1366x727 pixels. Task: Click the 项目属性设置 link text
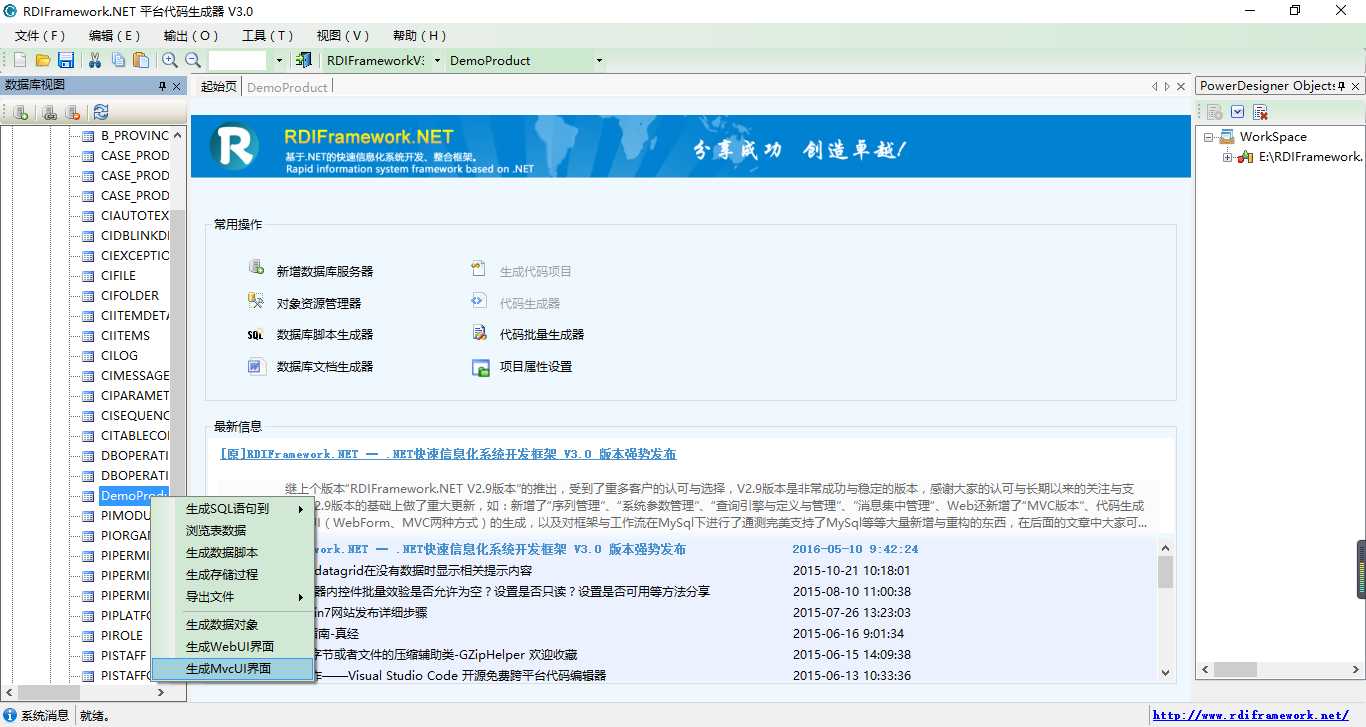[x=536, y=367]
